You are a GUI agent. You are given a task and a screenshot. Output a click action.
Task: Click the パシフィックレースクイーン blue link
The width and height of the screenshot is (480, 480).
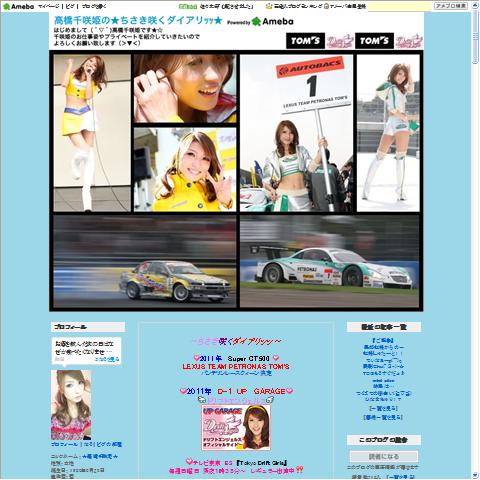[x=236, y=373]
